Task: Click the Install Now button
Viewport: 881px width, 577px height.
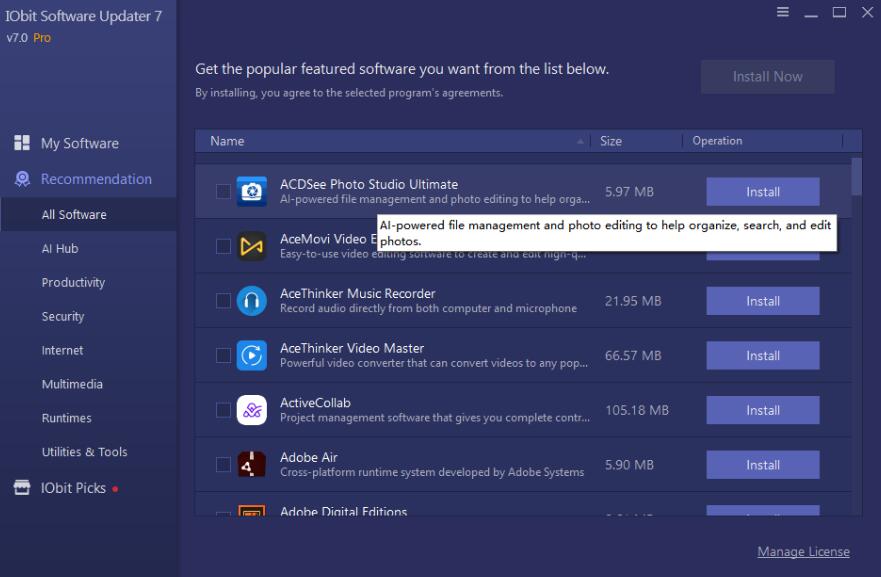Action: point(768,77)
